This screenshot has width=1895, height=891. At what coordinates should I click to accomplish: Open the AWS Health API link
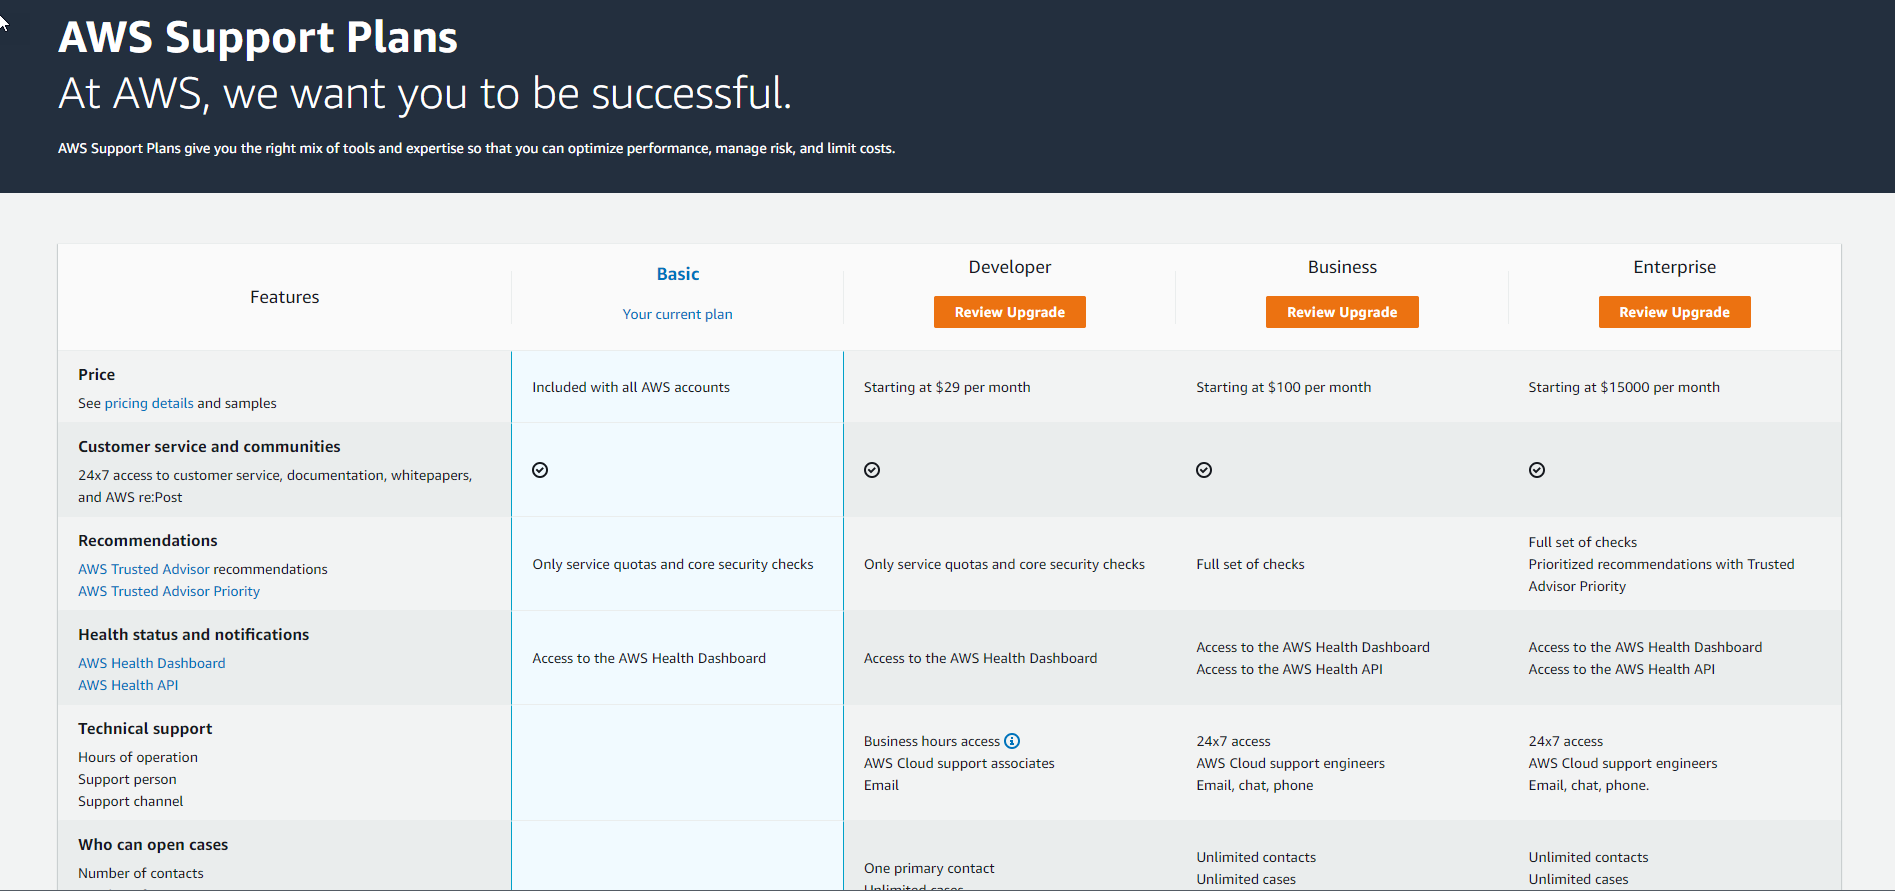point(128,685)
